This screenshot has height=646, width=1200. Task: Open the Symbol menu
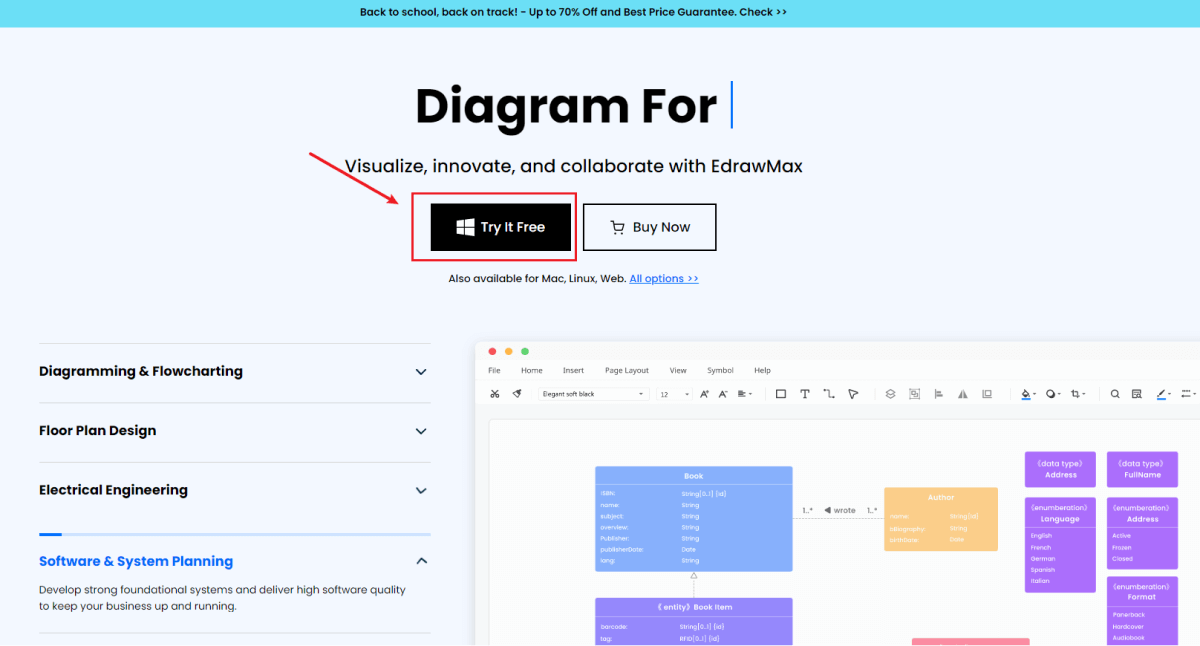click(x=720, y=370)
